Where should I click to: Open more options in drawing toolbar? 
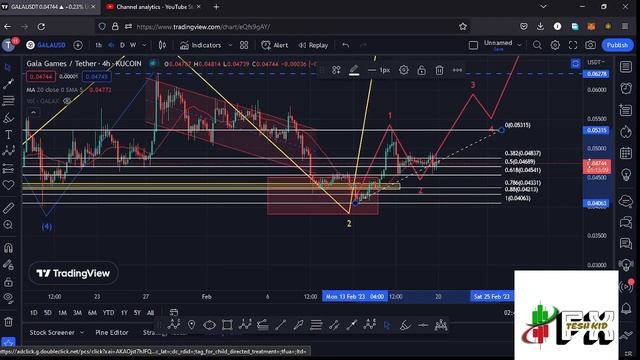(x=457, y=70)
